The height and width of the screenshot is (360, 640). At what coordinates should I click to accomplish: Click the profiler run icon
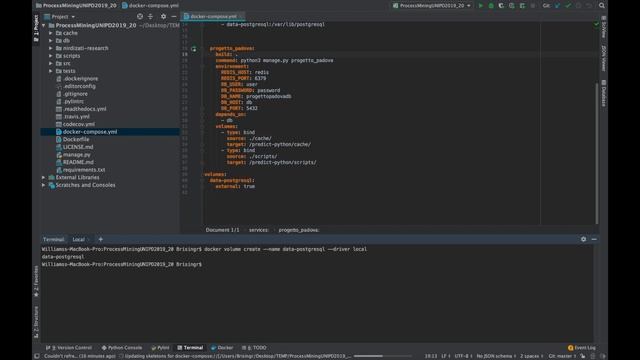tap(512, 6)
